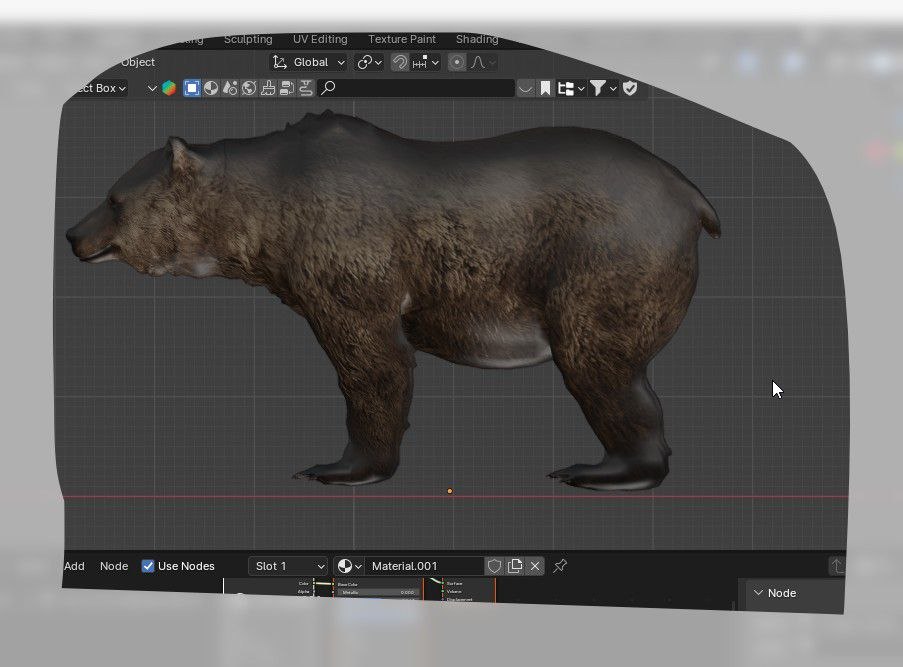Switch to the UV Editing workspace tab

point(320,39)
